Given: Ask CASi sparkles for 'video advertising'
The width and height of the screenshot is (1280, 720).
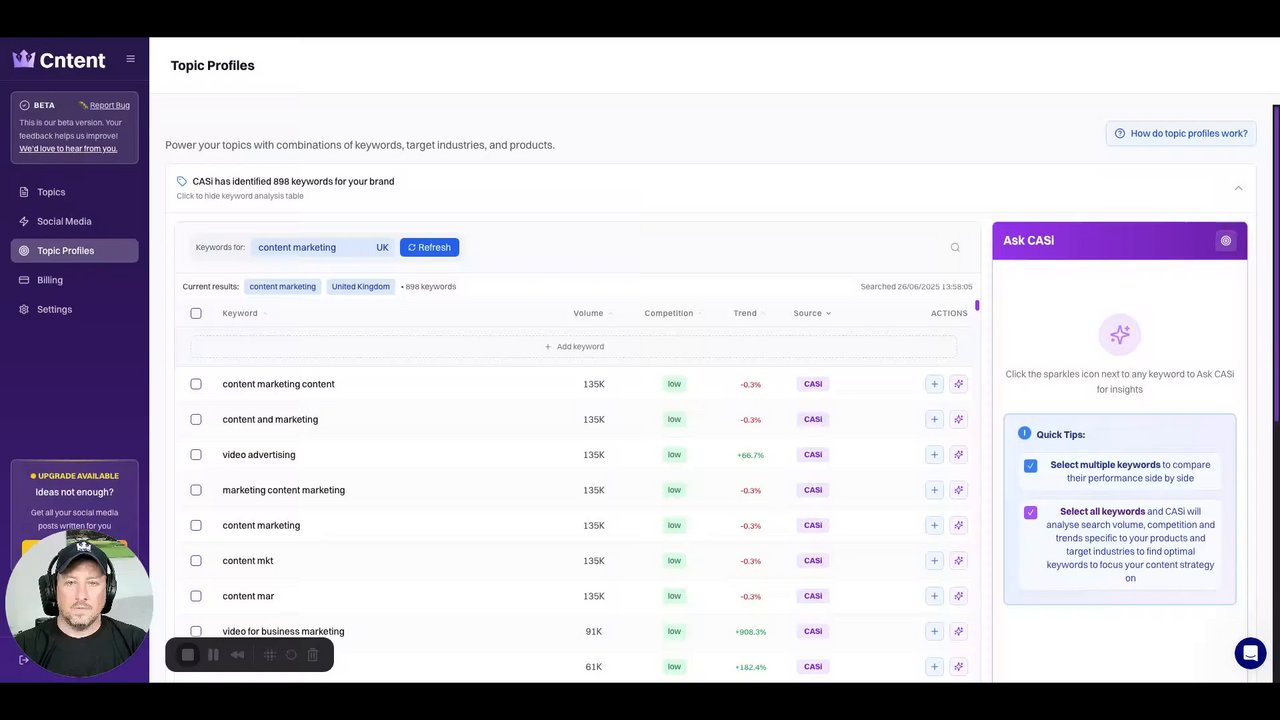Looking at the screenshot, I should (958, 455).
